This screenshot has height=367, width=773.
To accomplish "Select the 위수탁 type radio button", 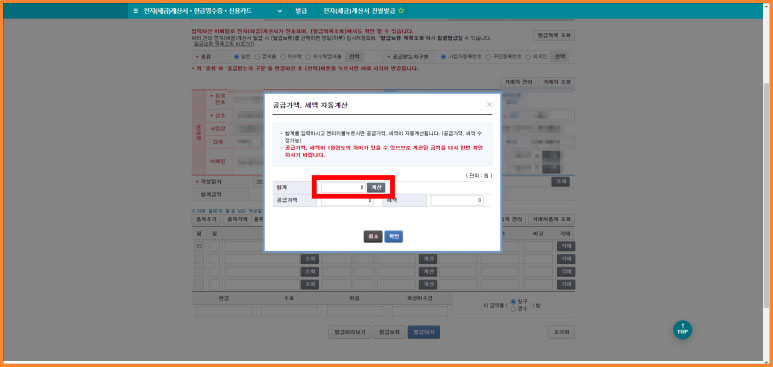I will (x=282, y=57).
